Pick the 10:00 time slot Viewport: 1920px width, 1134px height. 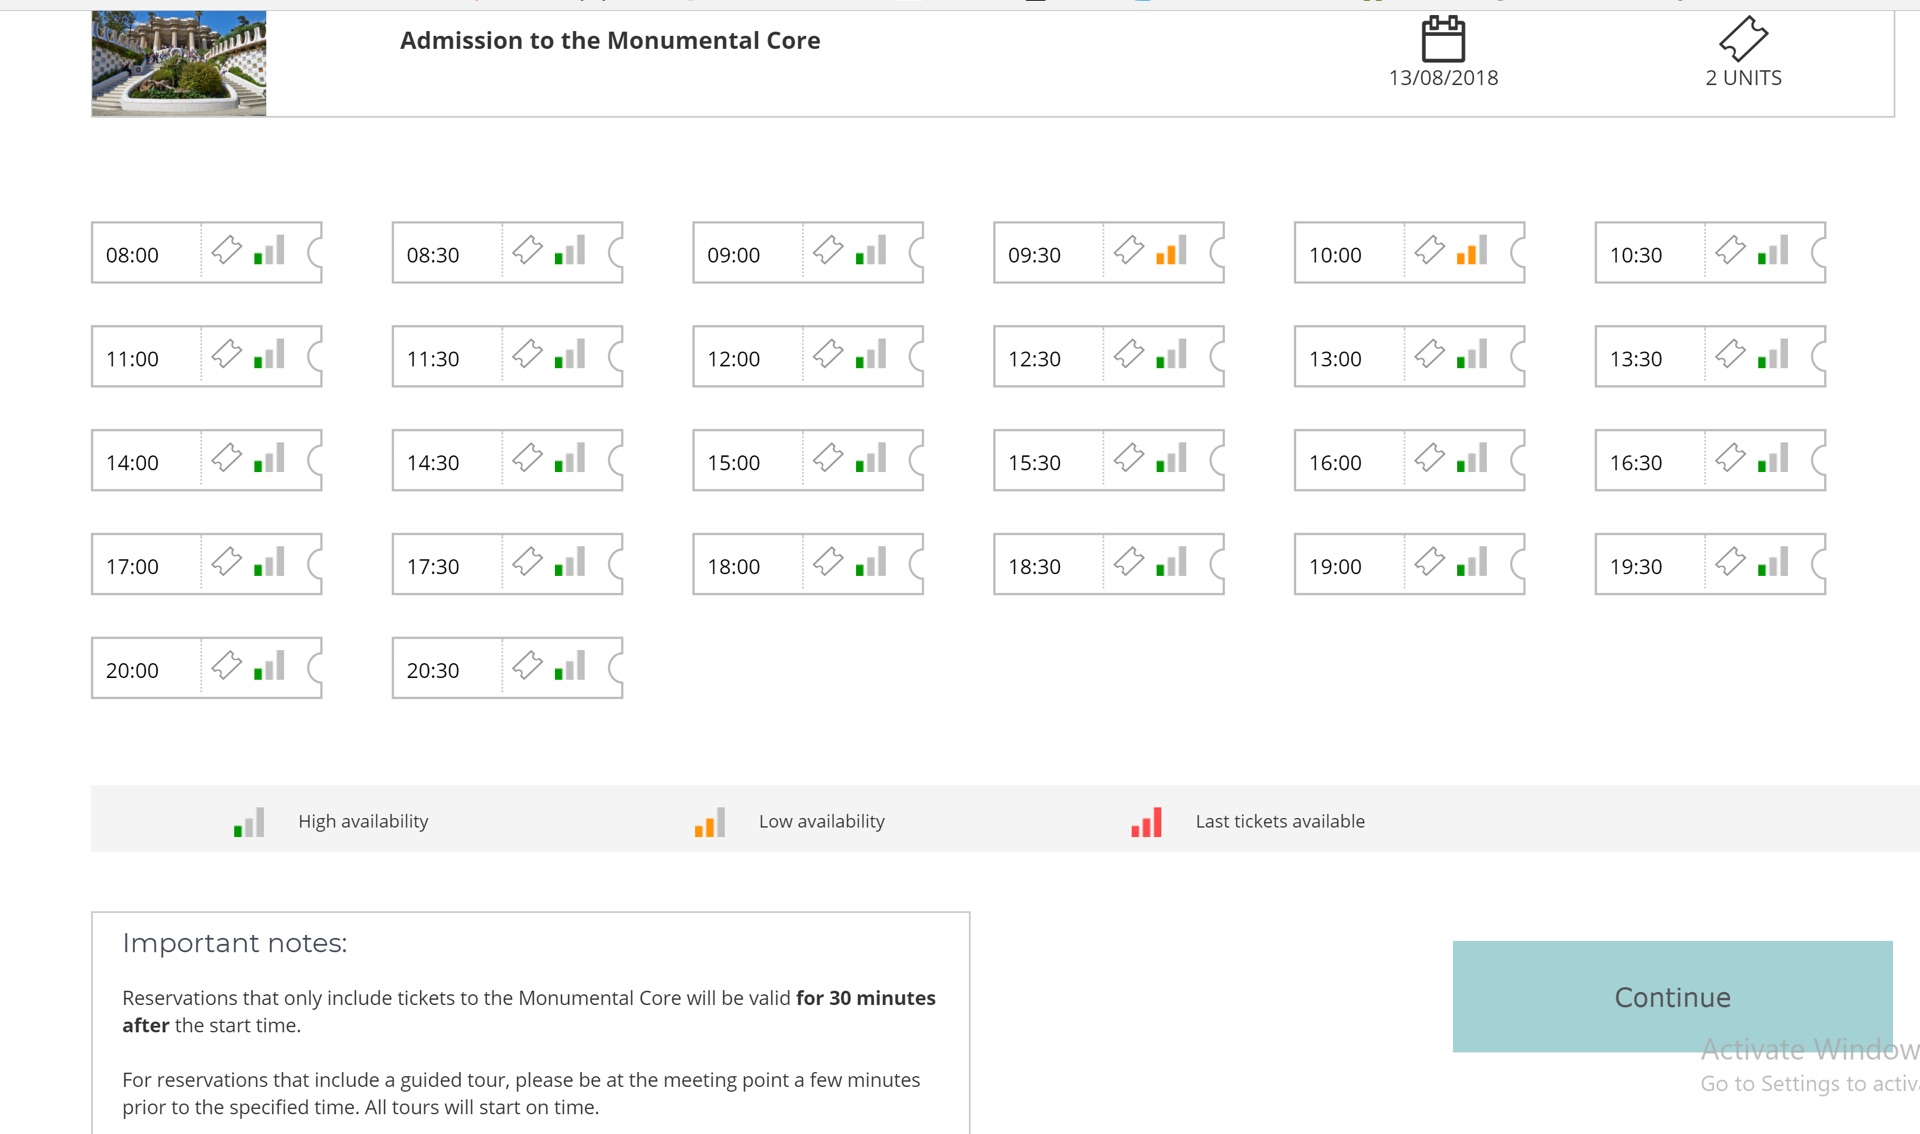tap(1410, 253)
